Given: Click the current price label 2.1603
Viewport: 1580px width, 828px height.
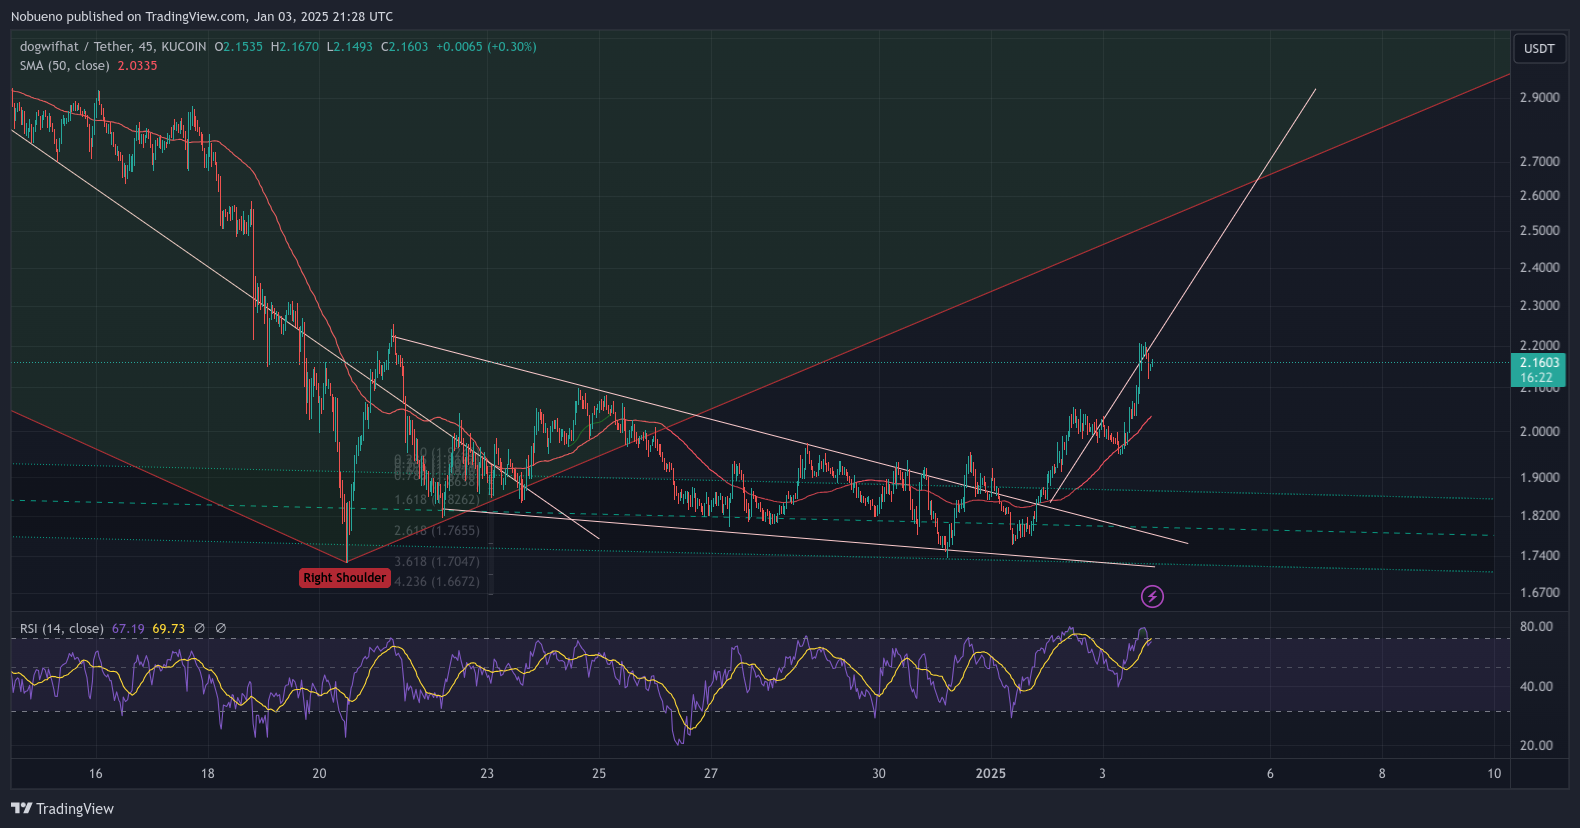Looking at the screenshot, I should tap(1538, 363).
